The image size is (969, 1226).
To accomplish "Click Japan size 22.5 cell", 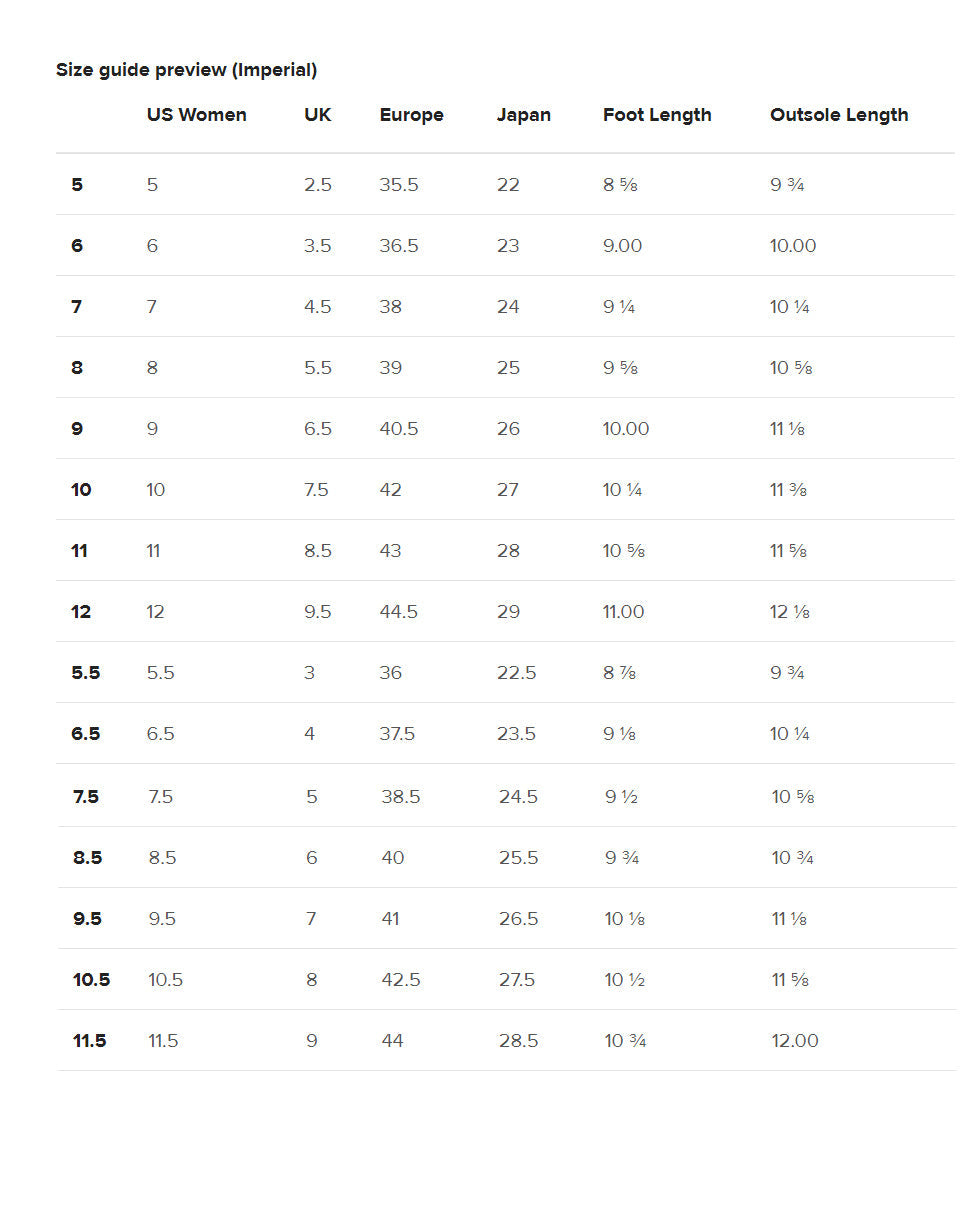I will (516, 673).
